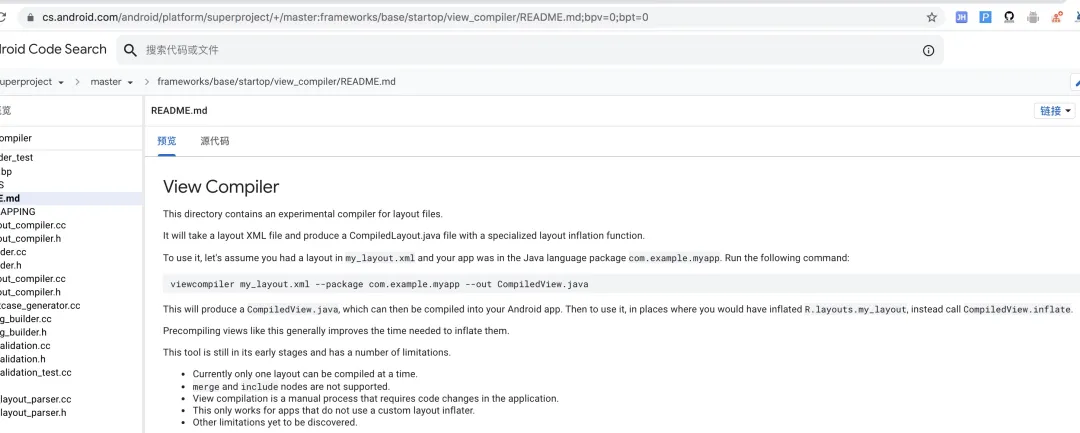Open the 链接 links dropdown
Screen dimensions: 1080x433
click(x=1055, y=111)
